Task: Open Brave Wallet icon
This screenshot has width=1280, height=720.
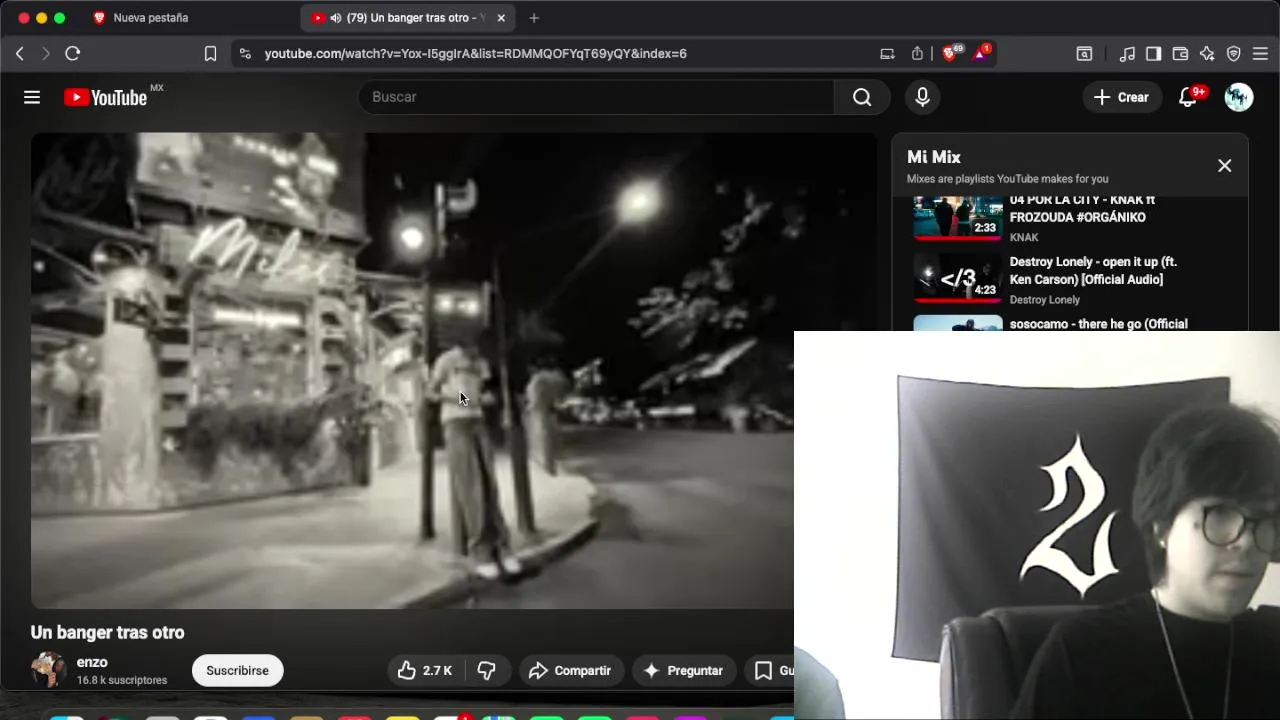Action: (1180, 54)
